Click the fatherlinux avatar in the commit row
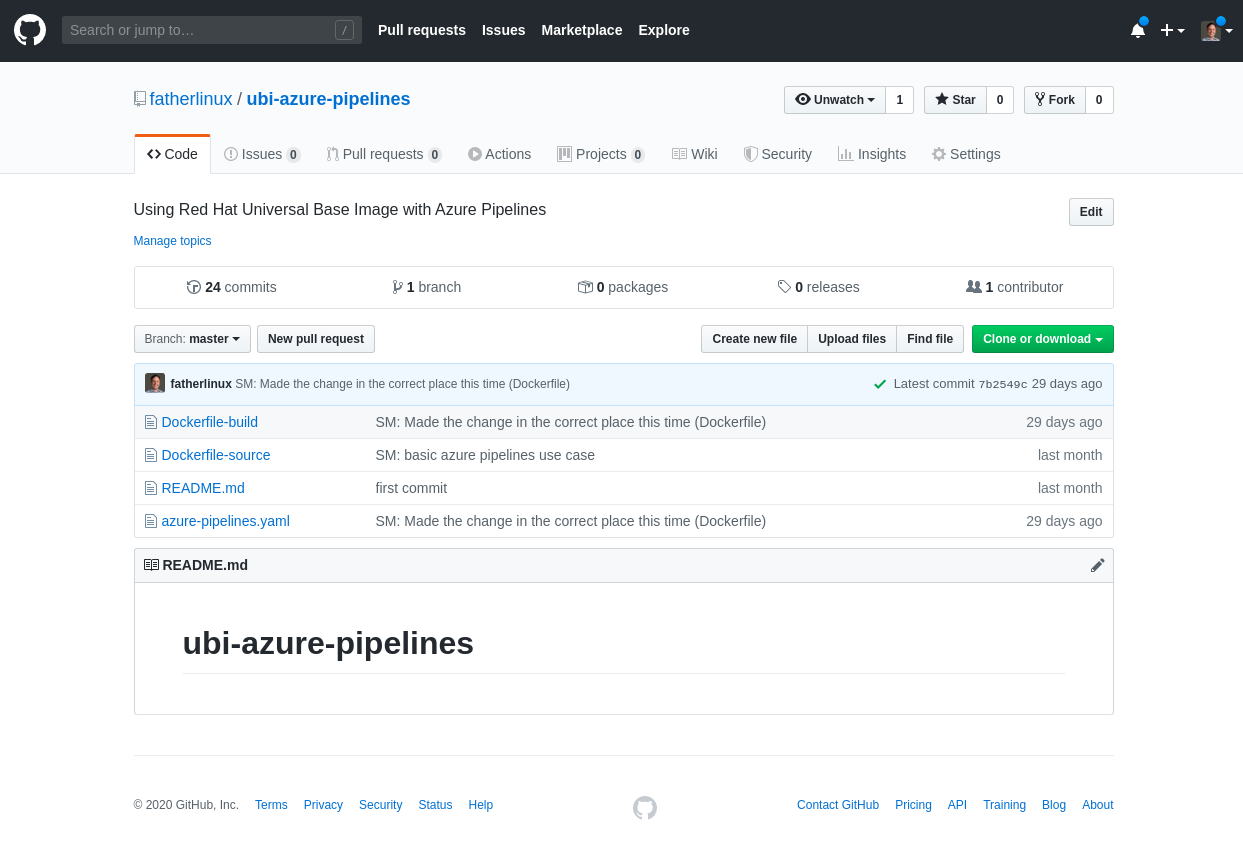Viewport: 1243px width, 847px height. 155,384
